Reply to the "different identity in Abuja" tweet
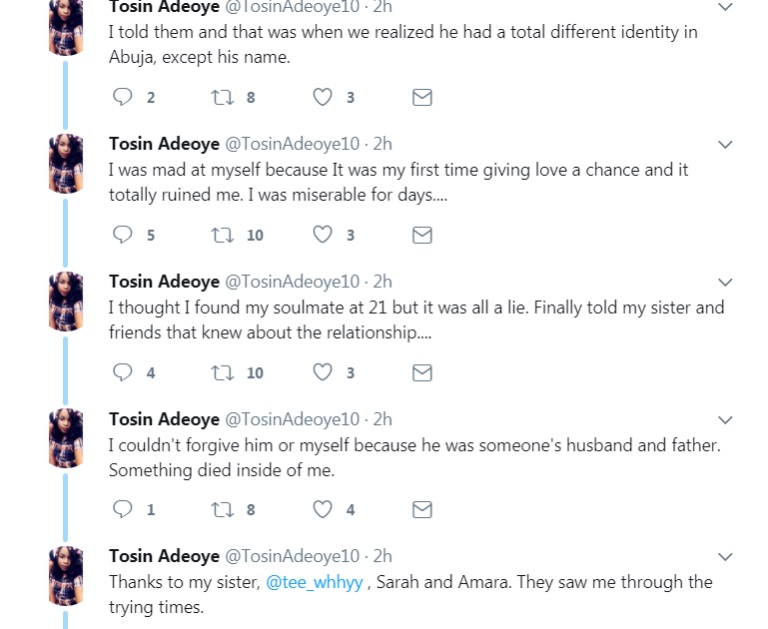This screenshot has width=768, height=629. pos(123,97)
